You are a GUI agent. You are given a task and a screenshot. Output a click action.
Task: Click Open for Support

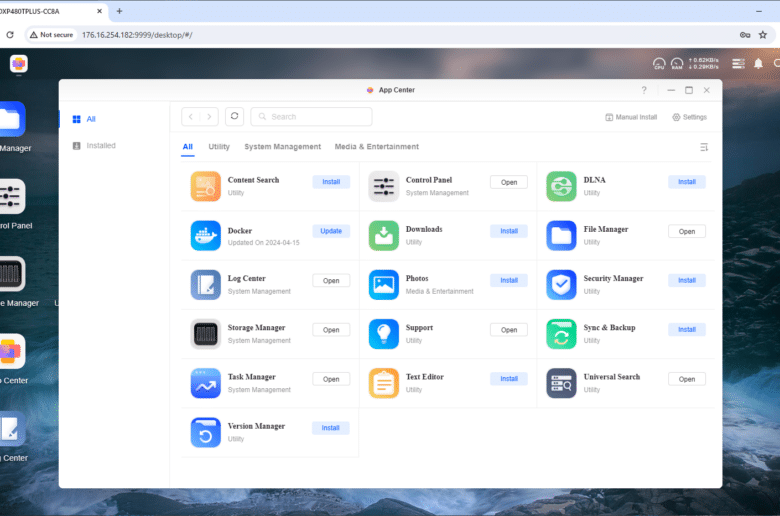(x=509, y=330)
